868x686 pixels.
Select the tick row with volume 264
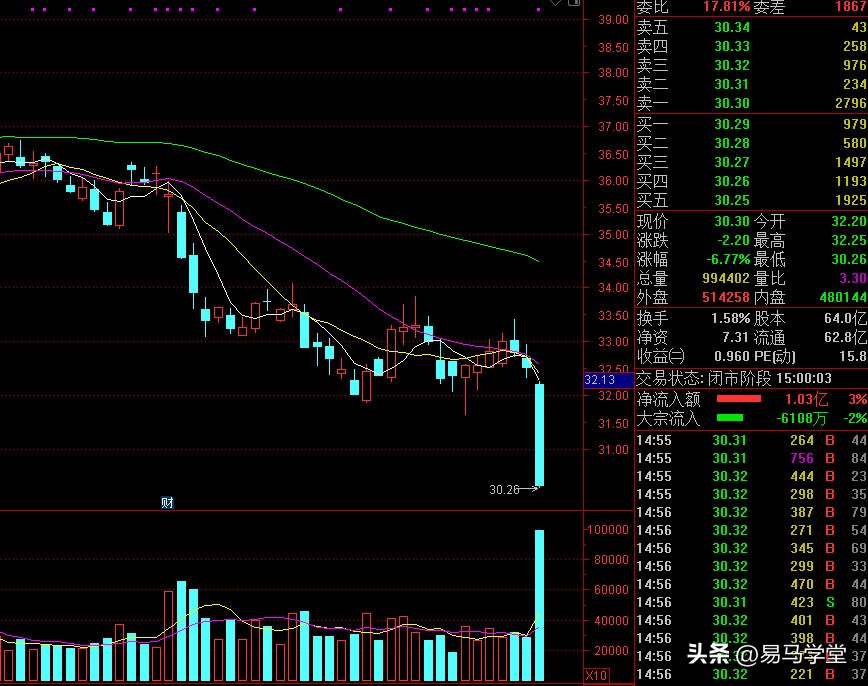pyautogui.click(x=751, y=440)
